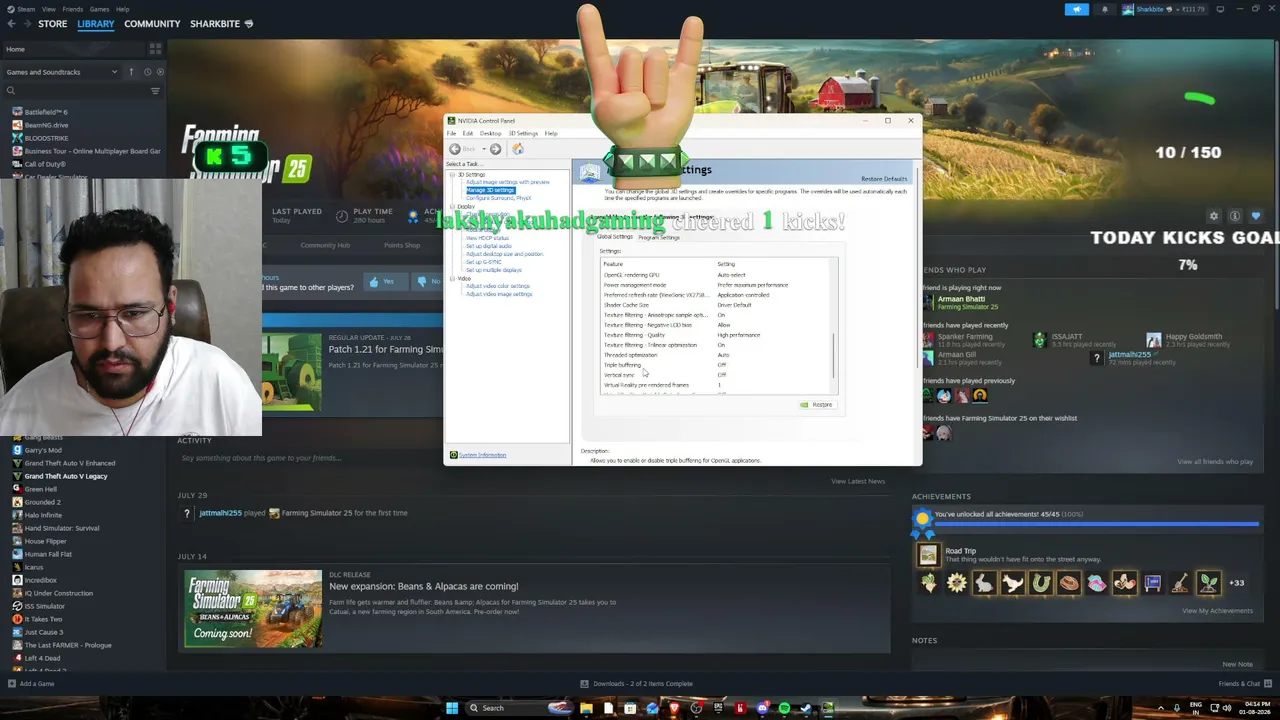This screenshot has height=720, width=1280.
Task: Select Configure Surround, PhysX
Action: tap(498, 198)
